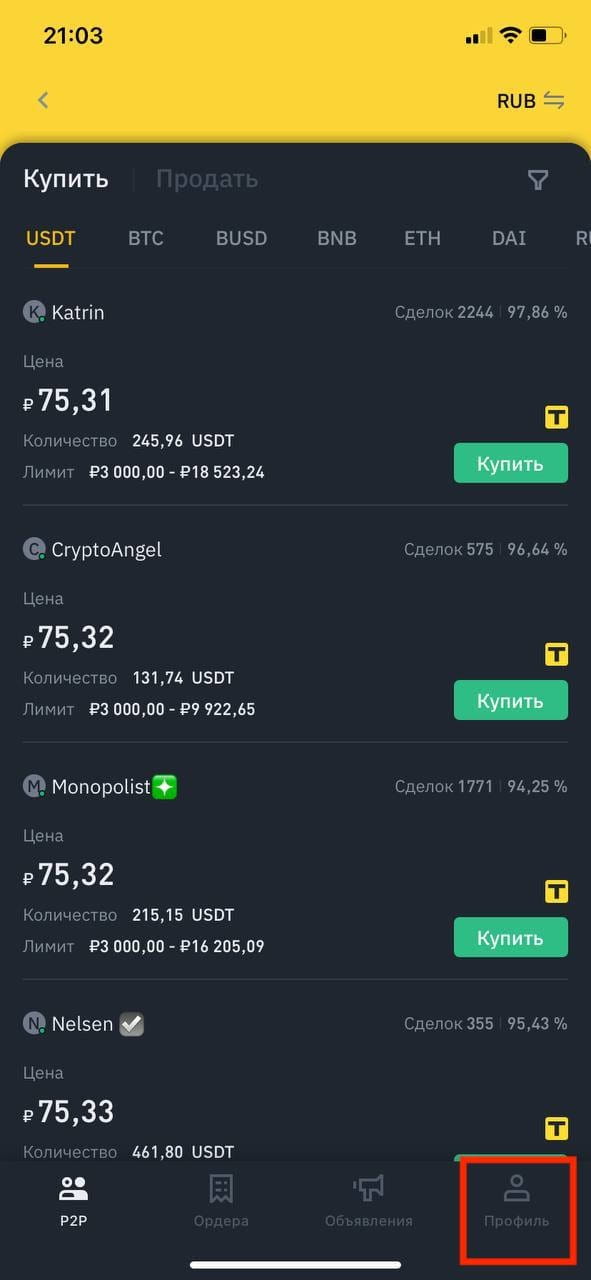Select the P2P bottom navigation icon
This screenshot has width=591, height=1280.
pyautogui.click(x=73, y=1188)
